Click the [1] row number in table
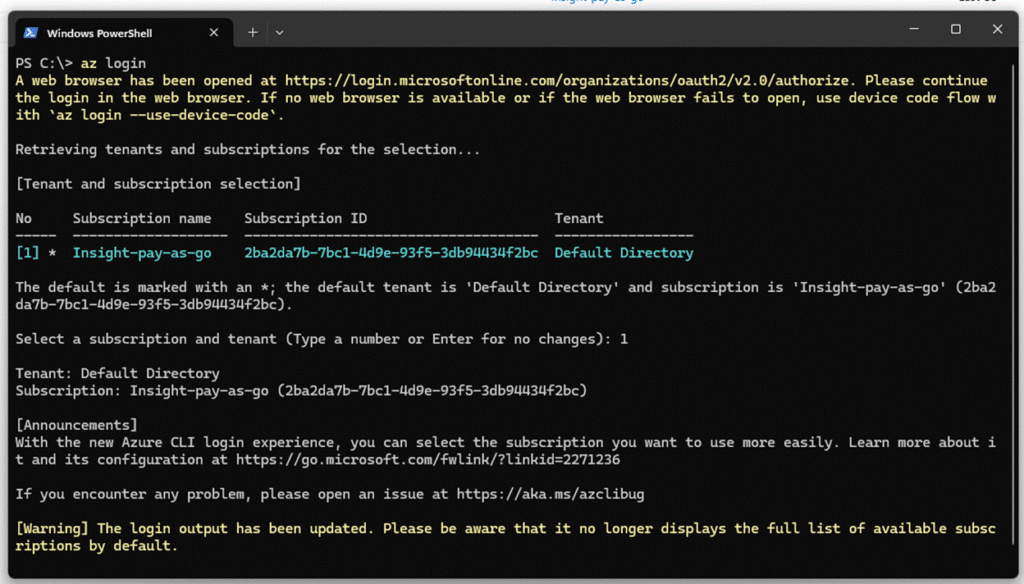This screenshot has height=584, width=1024. (27, 253)
